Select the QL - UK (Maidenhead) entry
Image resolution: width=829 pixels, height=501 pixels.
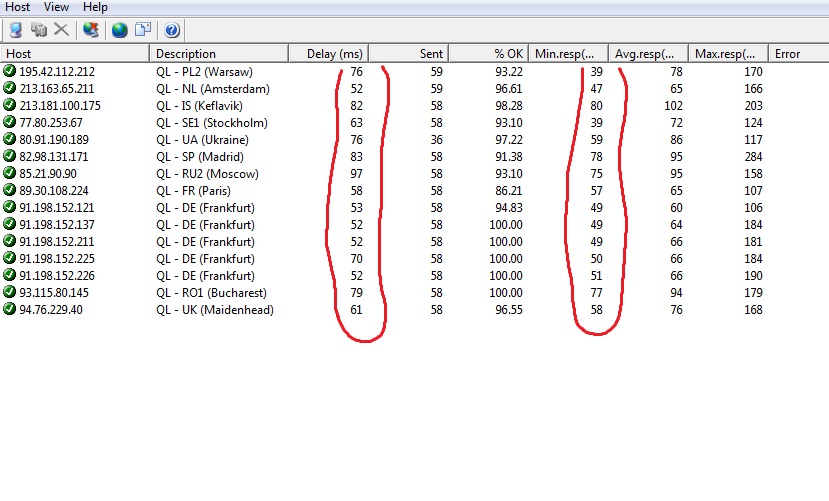tap(214, 310)
